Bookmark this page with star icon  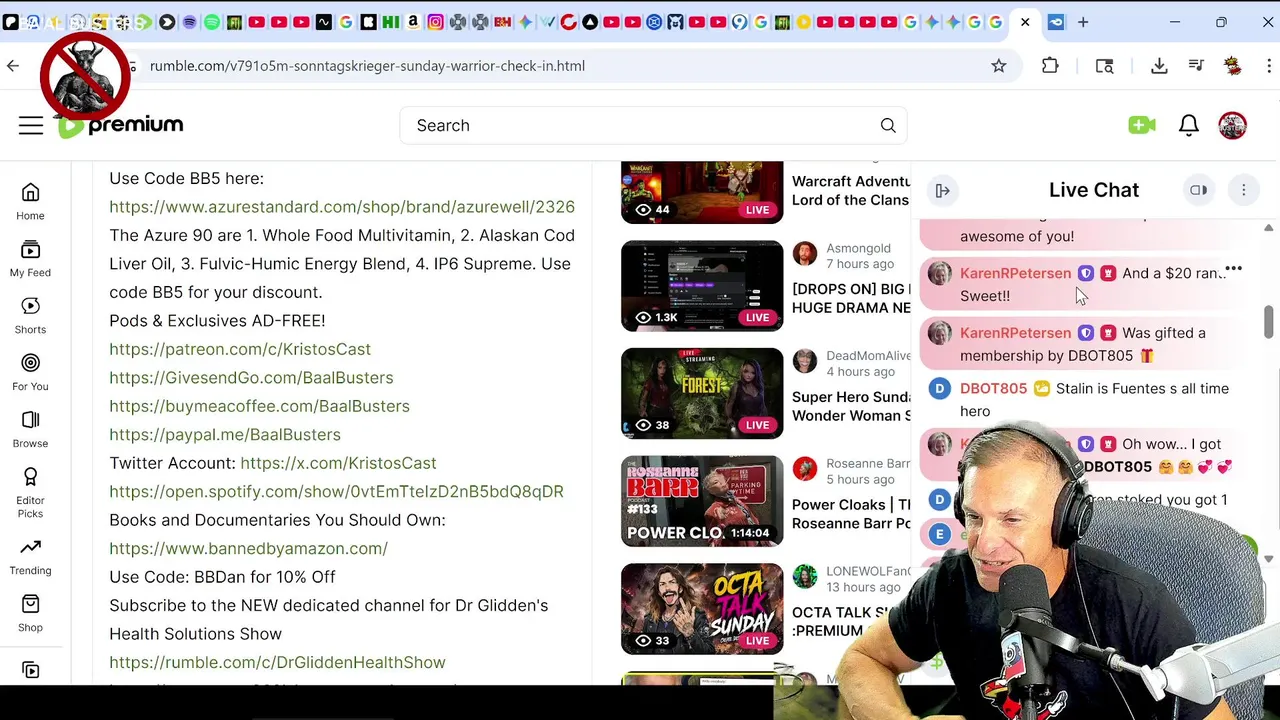pos(998,66)
